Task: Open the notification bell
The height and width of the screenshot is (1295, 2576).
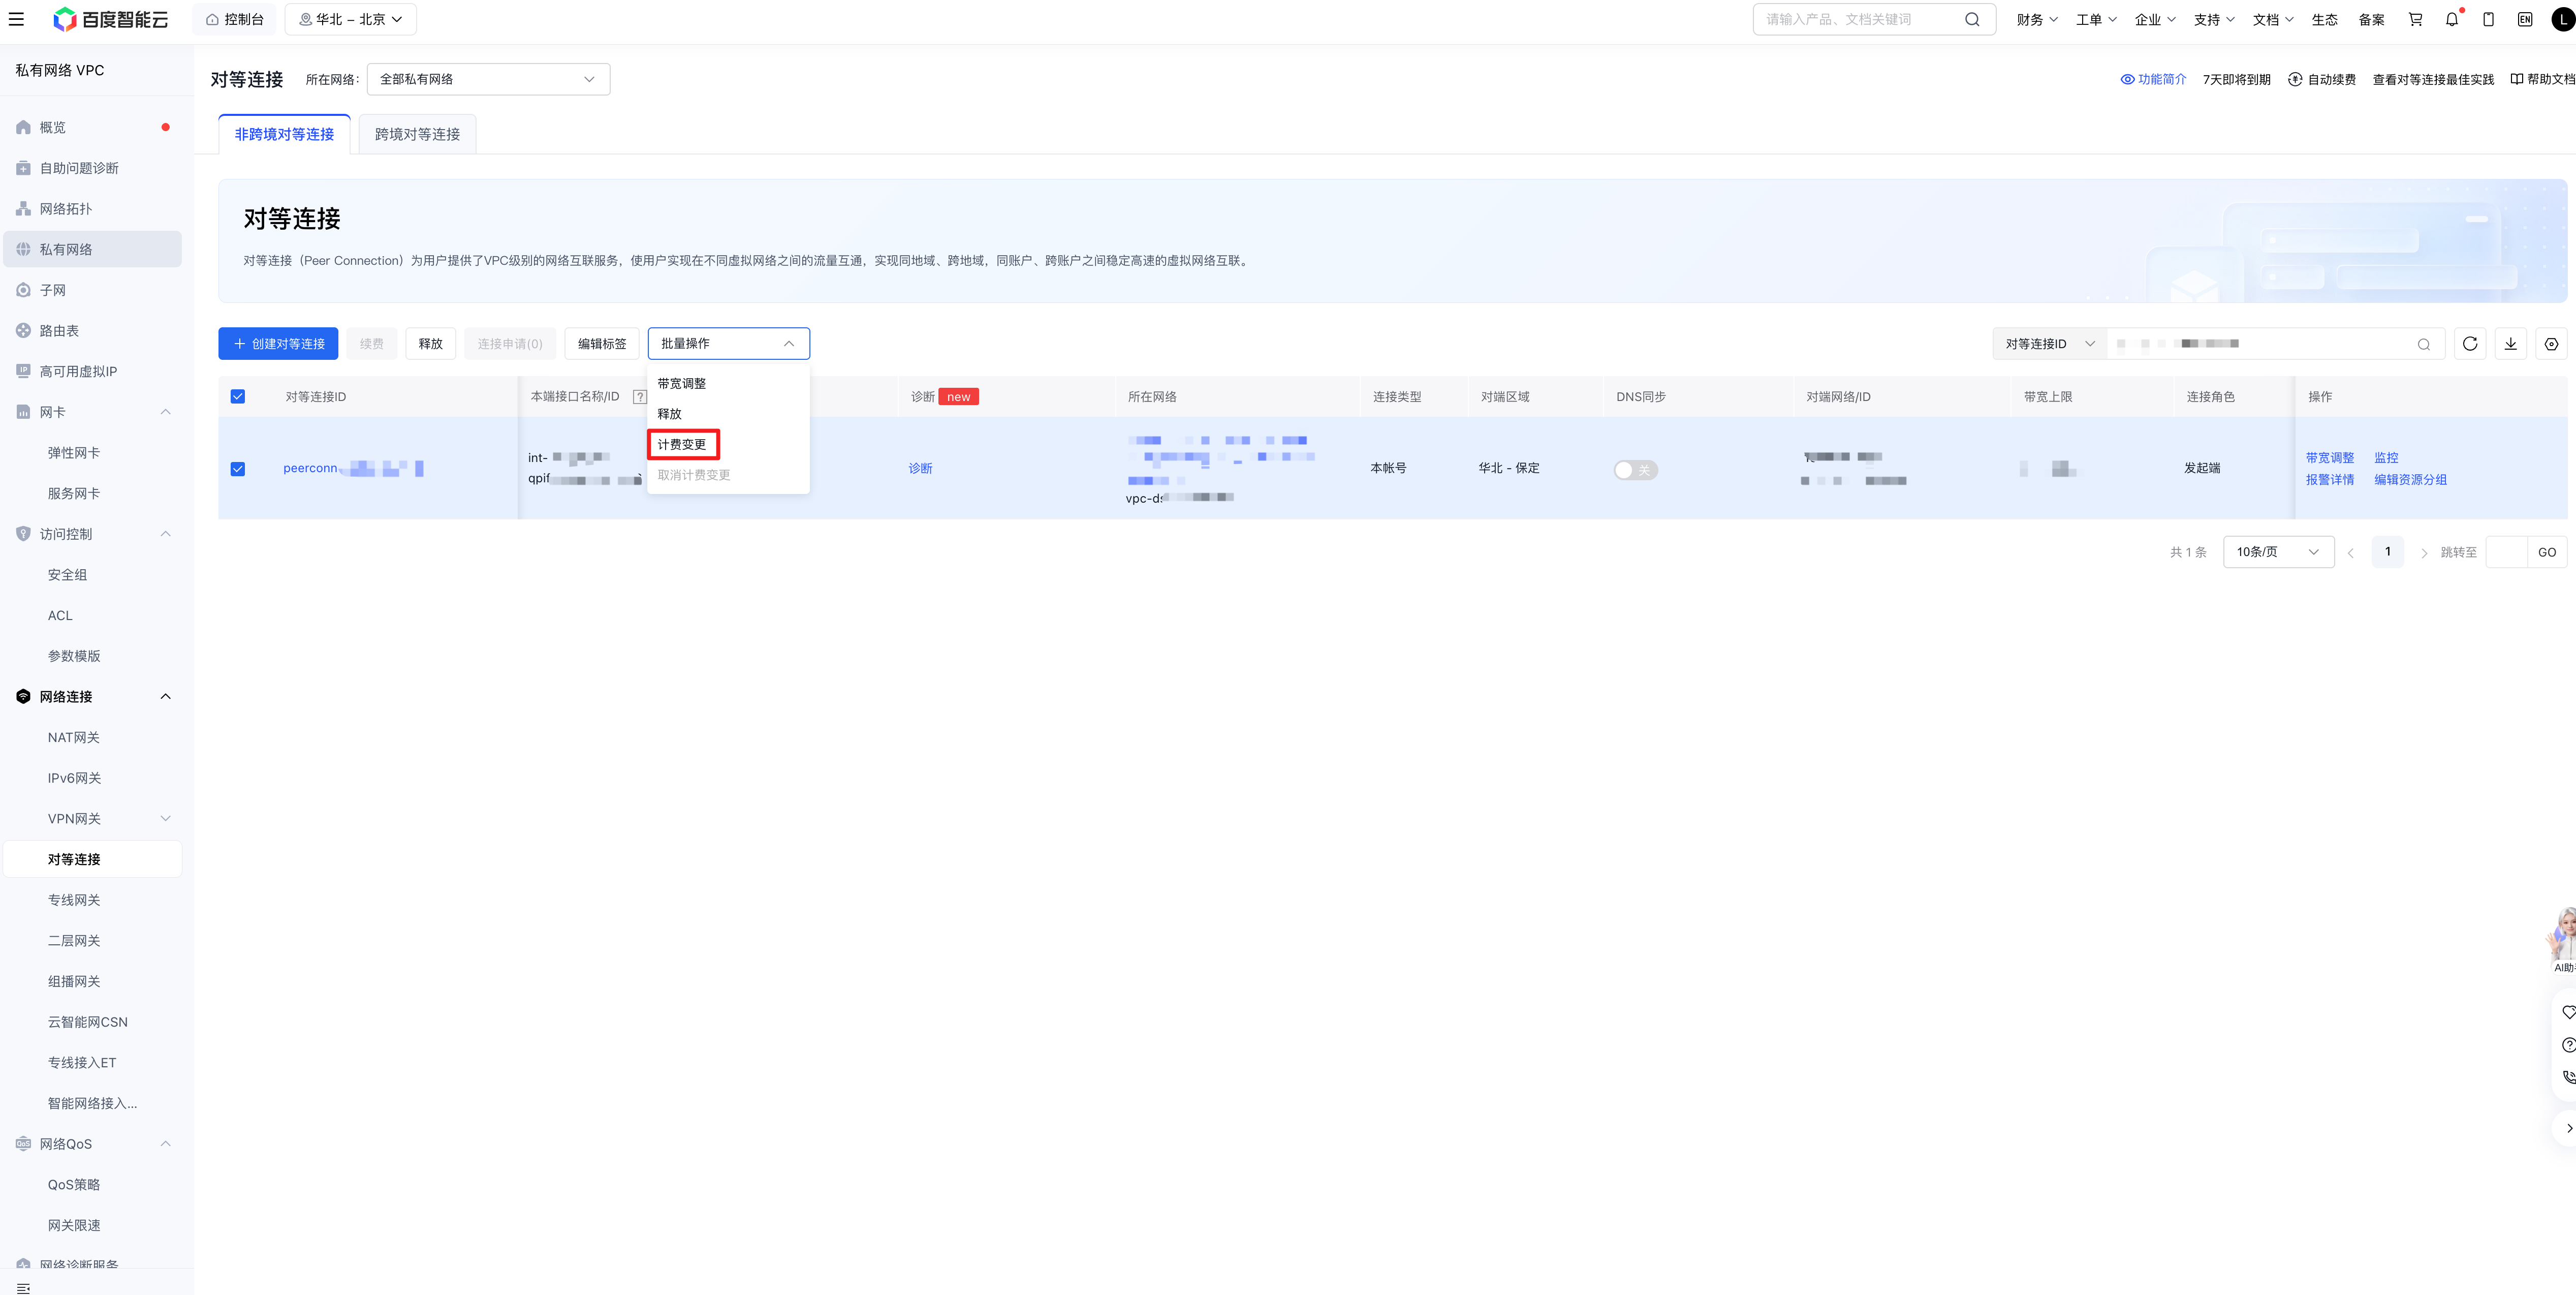Action: click(2452, 19)
